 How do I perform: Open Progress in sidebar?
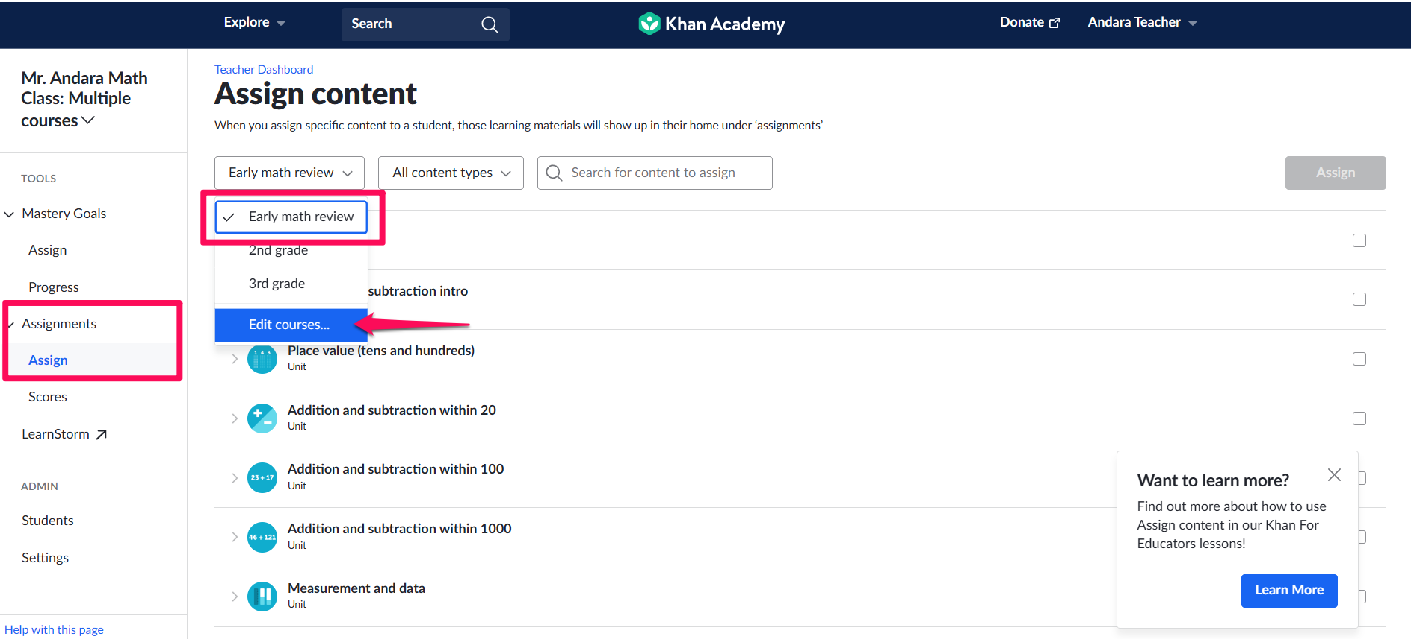(53, 288)
